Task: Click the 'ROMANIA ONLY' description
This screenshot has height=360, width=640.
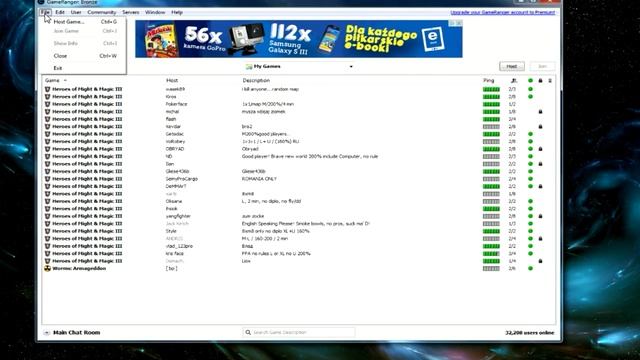Action: pyautogui.click(x=259, y=179)
